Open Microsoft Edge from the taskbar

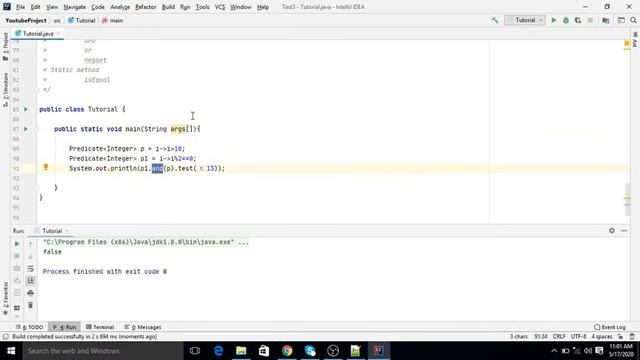[218, 351]
